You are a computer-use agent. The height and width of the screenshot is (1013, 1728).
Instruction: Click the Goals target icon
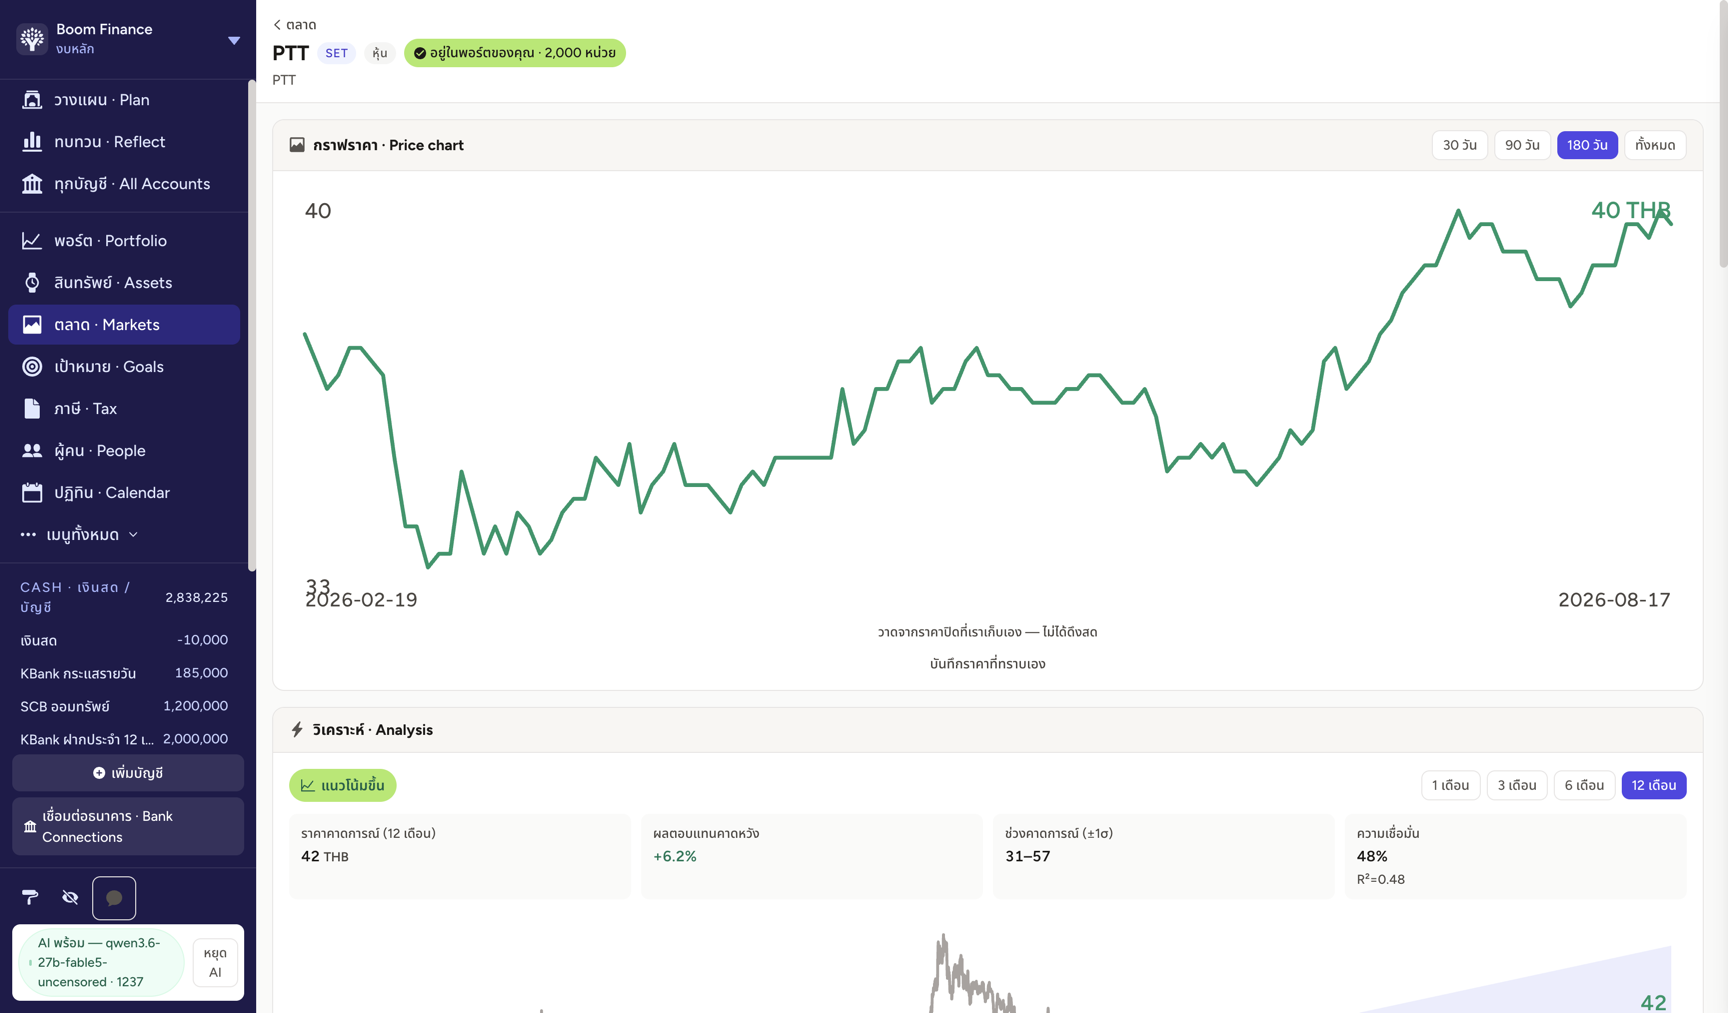click(32, 367)
